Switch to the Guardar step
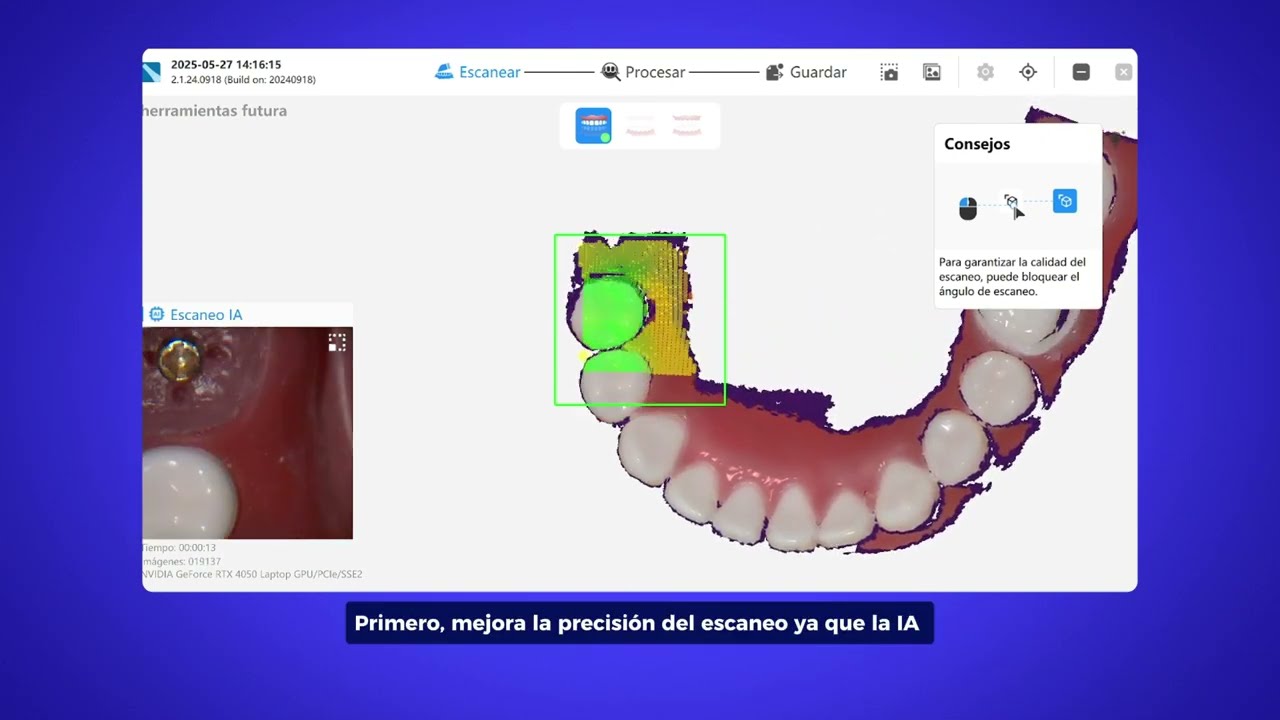The image size is (1280, 720). (x=806, y=72)
